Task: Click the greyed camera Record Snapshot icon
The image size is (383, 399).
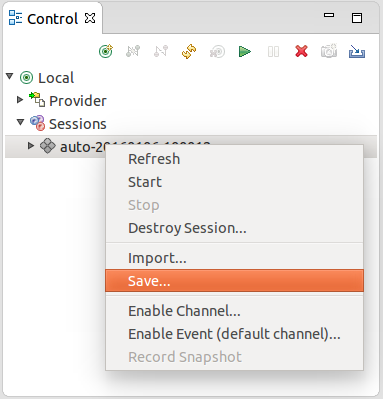Action: [x=329, y=51]
